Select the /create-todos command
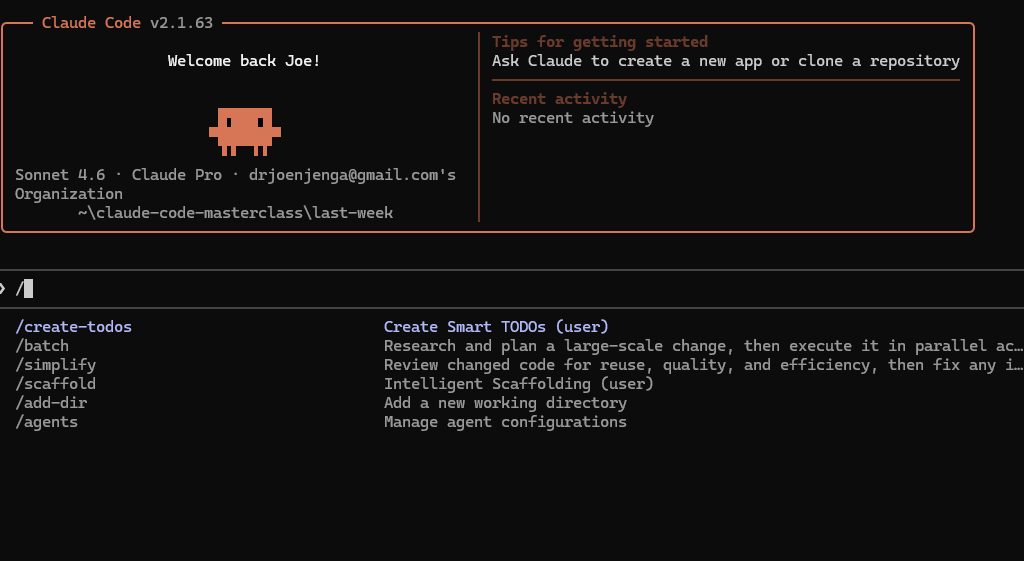The width and height of the screenshot is (1024, 561). (73, 327)
